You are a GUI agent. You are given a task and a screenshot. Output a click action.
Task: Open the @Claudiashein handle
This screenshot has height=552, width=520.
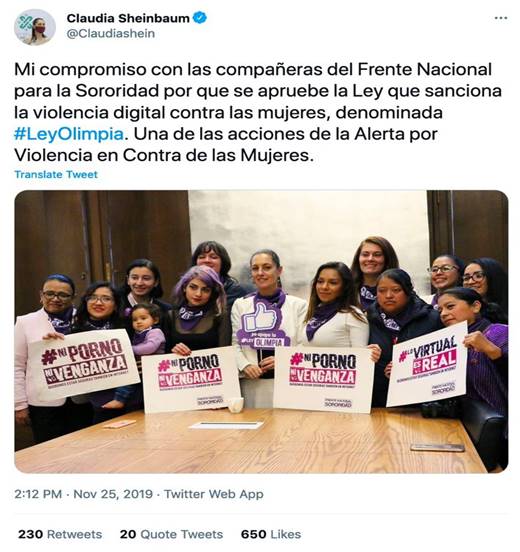(x=111, y=33)
